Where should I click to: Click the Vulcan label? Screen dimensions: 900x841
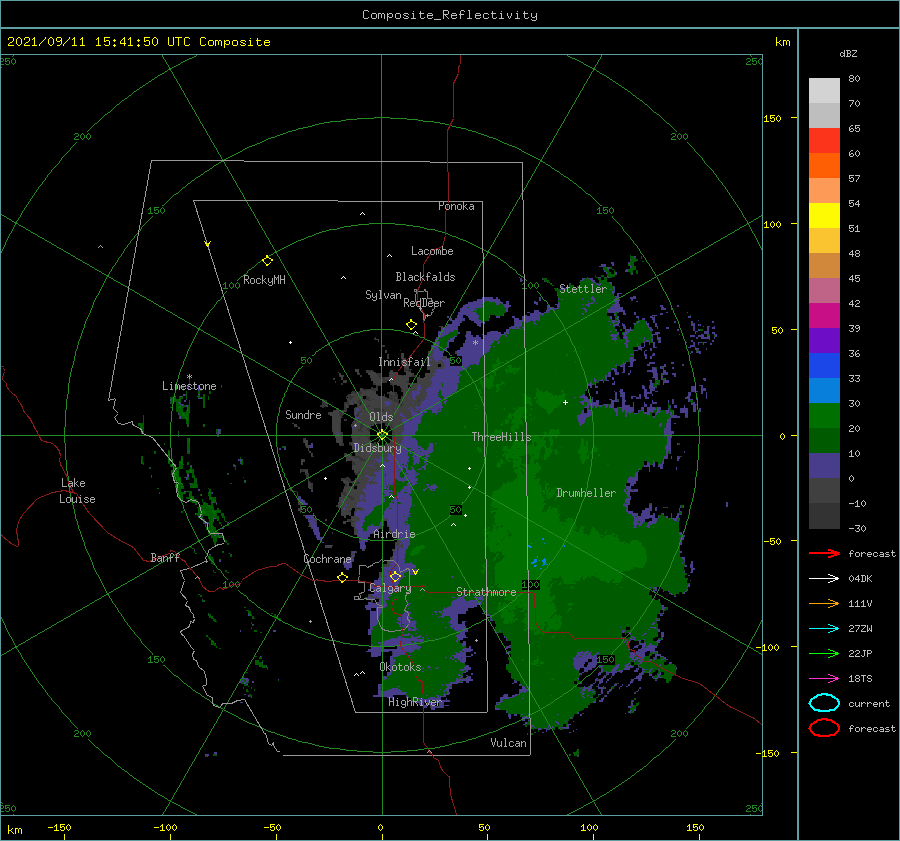tap(508, 743)
